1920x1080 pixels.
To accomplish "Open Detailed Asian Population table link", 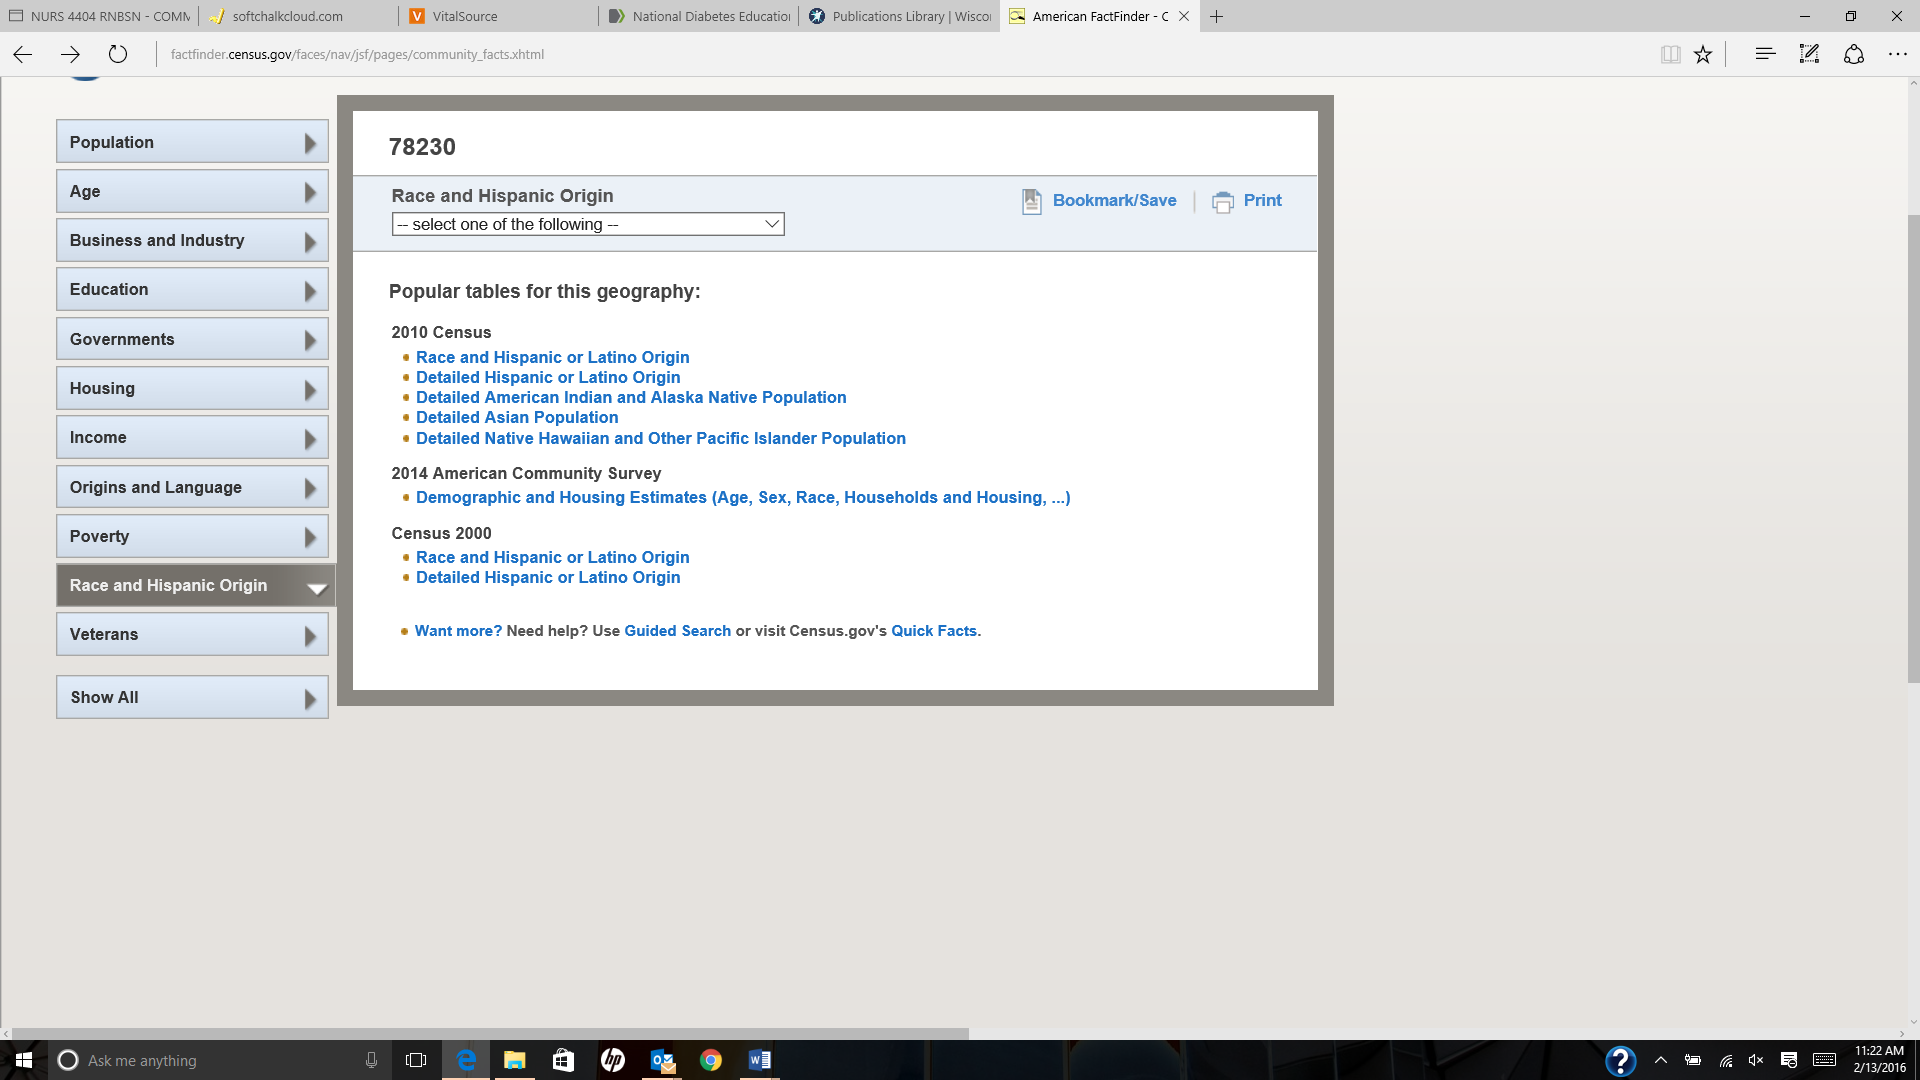I will (517, 417).
